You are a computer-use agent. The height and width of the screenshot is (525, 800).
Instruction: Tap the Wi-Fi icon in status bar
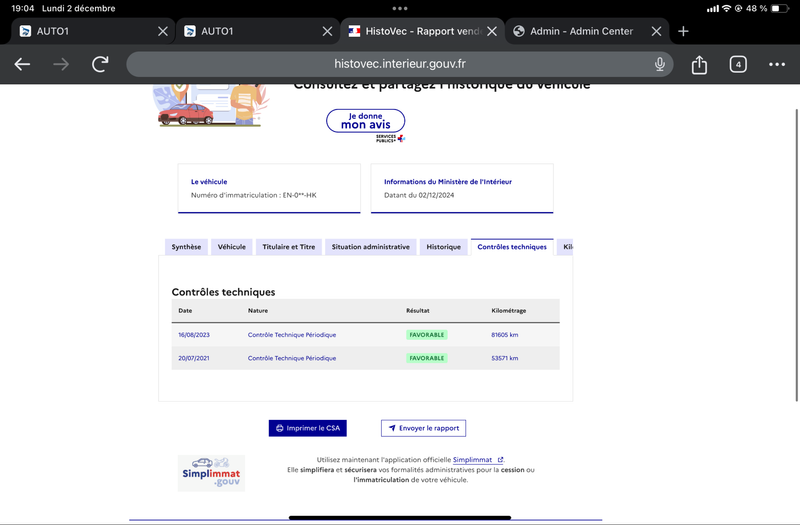[x=726, y=8]
